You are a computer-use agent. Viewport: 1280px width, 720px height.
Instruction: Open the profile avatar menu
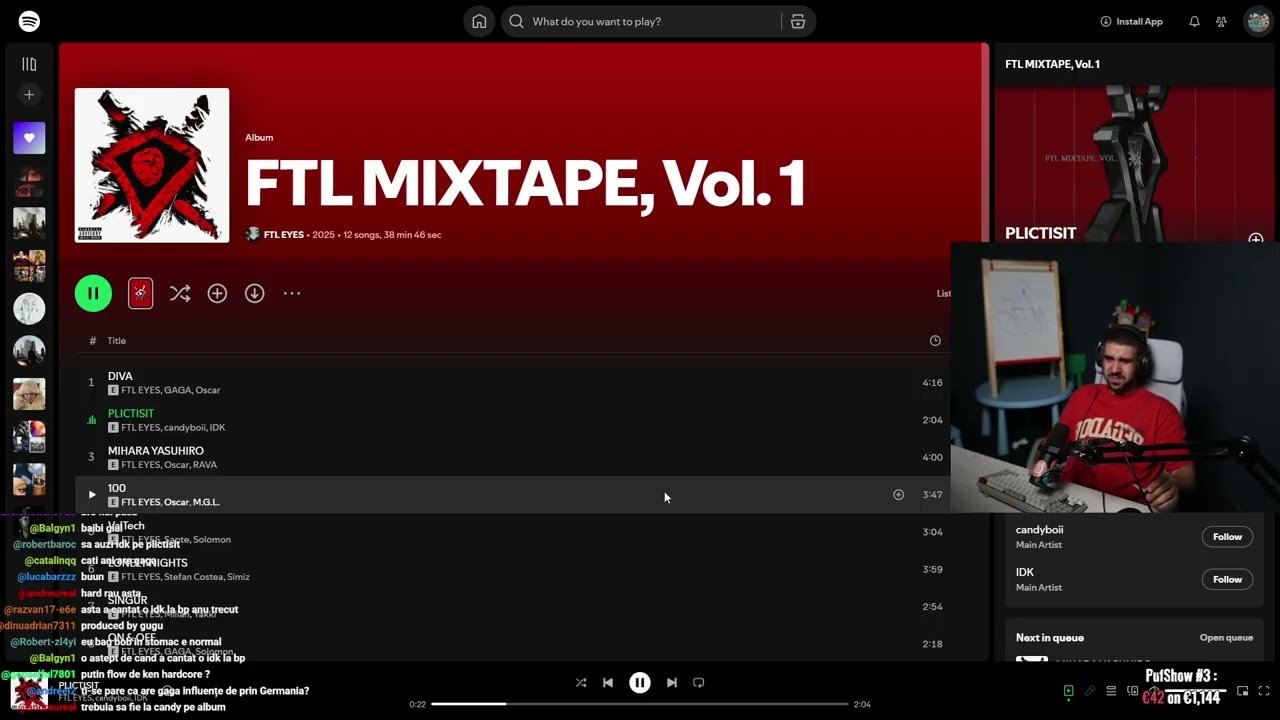point(1258,21)
